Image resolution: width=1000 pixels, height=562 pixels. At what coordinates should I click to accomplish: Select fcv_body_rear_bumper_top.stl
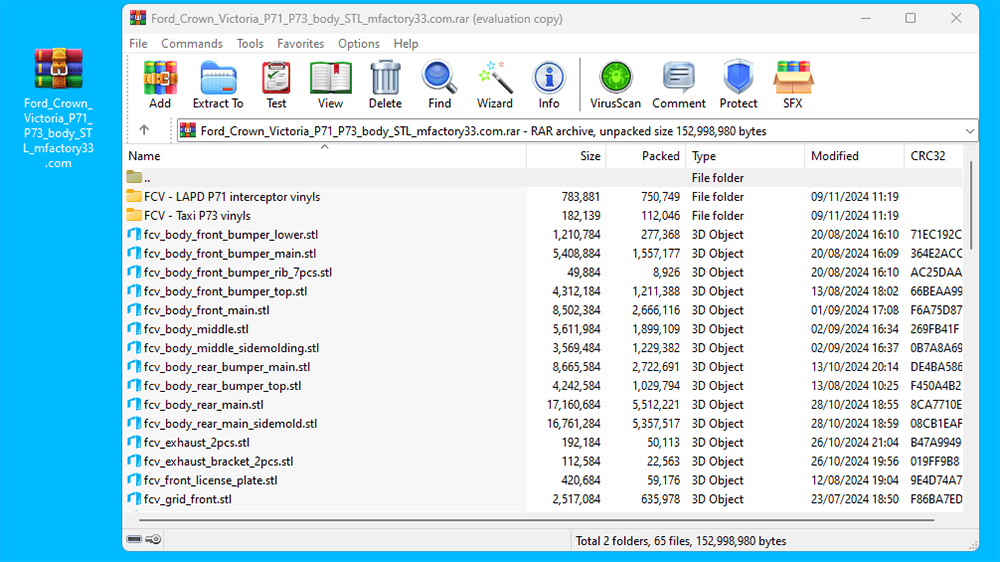pos(214,386)
